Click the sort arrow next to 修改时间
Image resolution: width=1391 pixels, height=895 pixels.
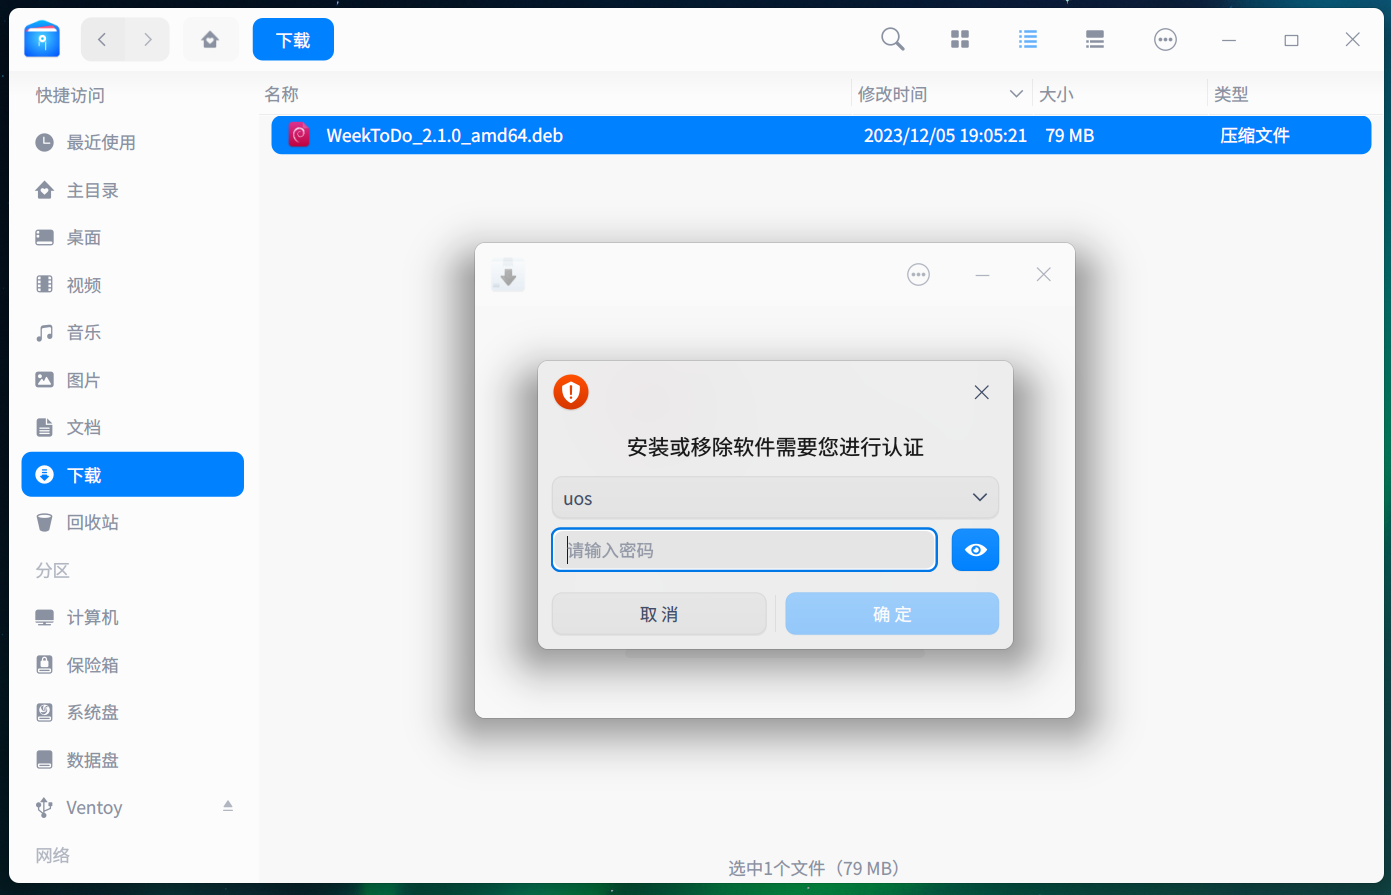(1016, 94)
